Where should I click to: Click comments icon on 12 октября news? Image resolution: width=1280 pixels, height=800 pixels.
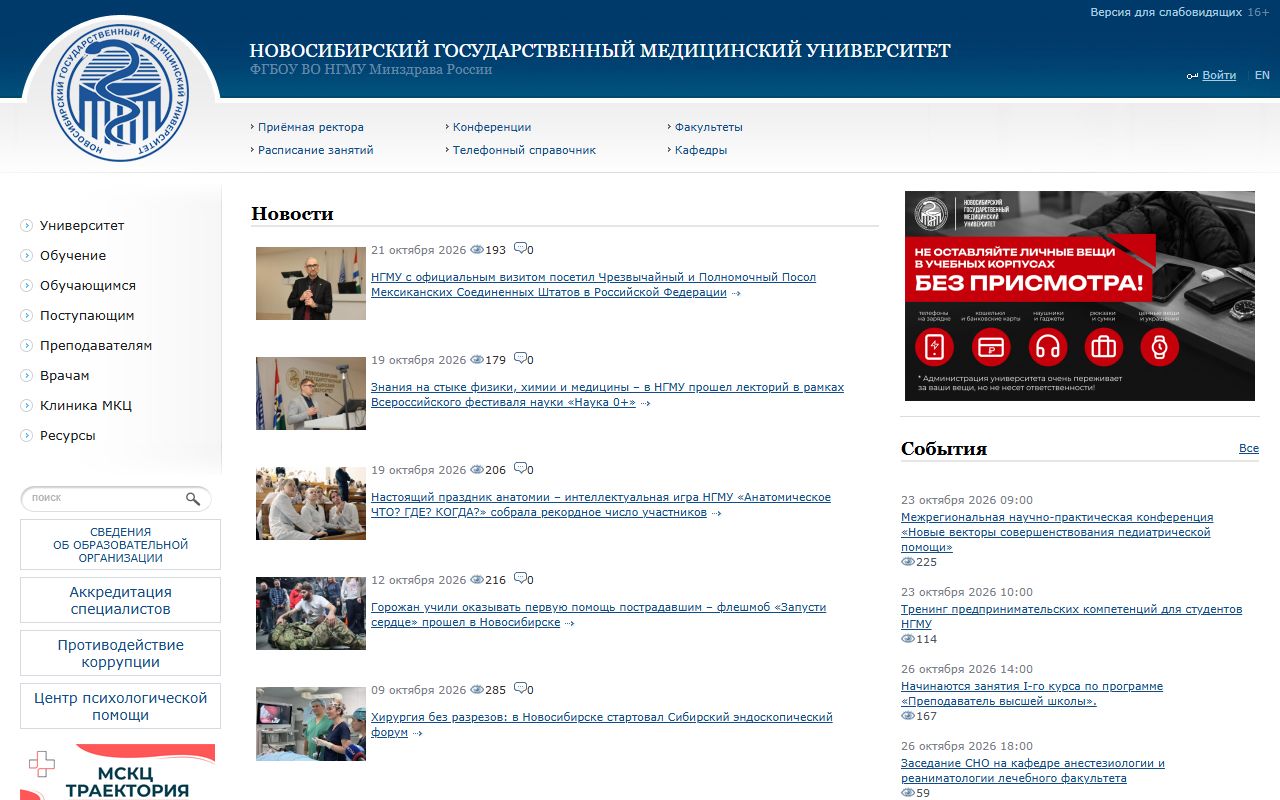coord(520,579)
